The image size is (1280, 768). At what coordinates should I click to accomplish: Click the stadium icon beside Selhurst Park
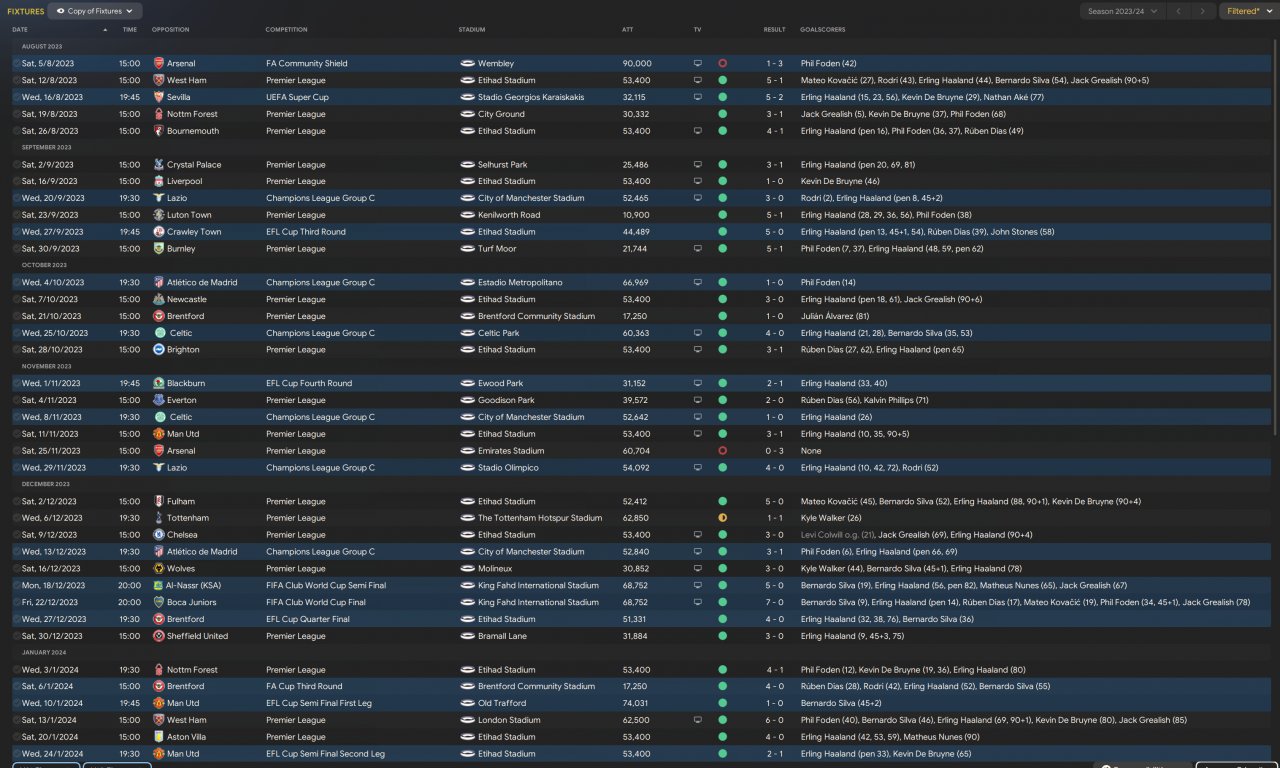(467, 165)
